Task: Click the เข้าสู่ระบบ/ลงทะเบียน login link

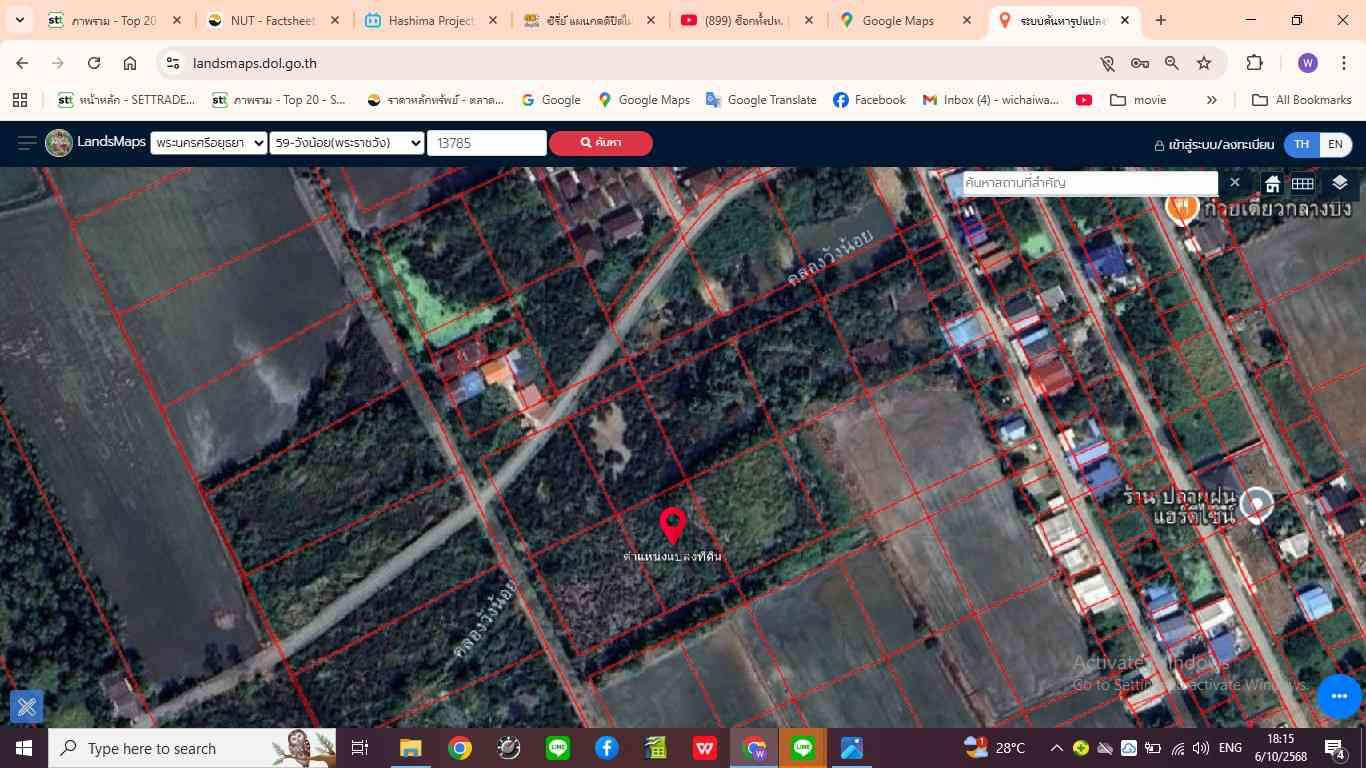Action: 1214,144
